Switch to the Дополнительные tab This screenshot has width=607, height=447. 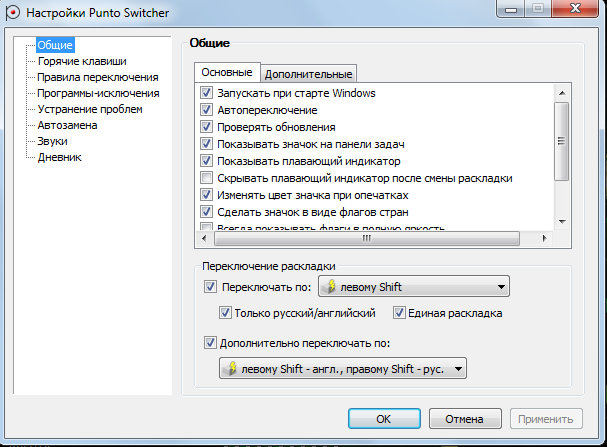point(309,74)
